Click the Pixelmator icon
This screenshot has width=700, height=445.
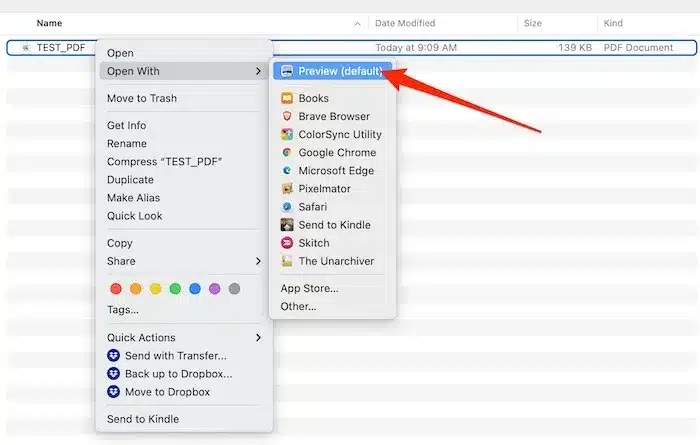287,189
